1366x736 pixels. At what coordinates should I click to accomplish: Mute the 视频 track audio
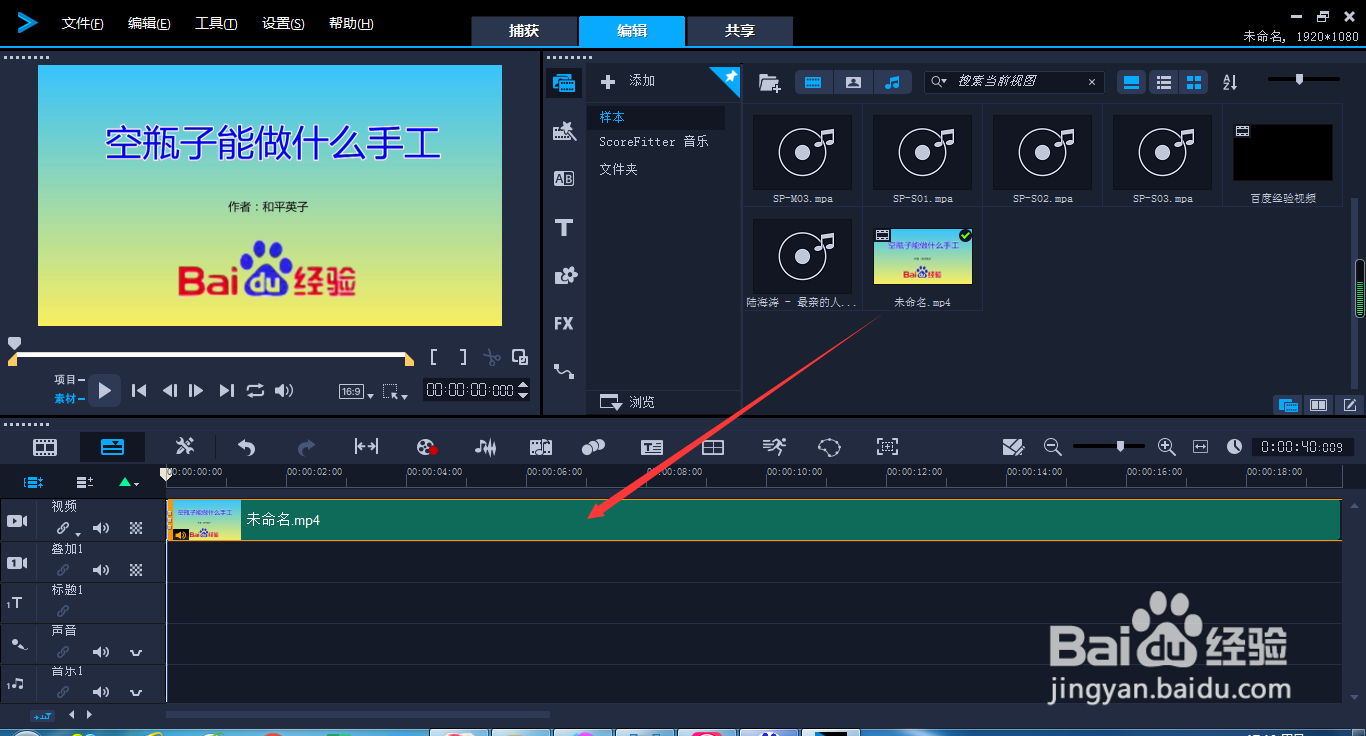click(x=101, y=528)
